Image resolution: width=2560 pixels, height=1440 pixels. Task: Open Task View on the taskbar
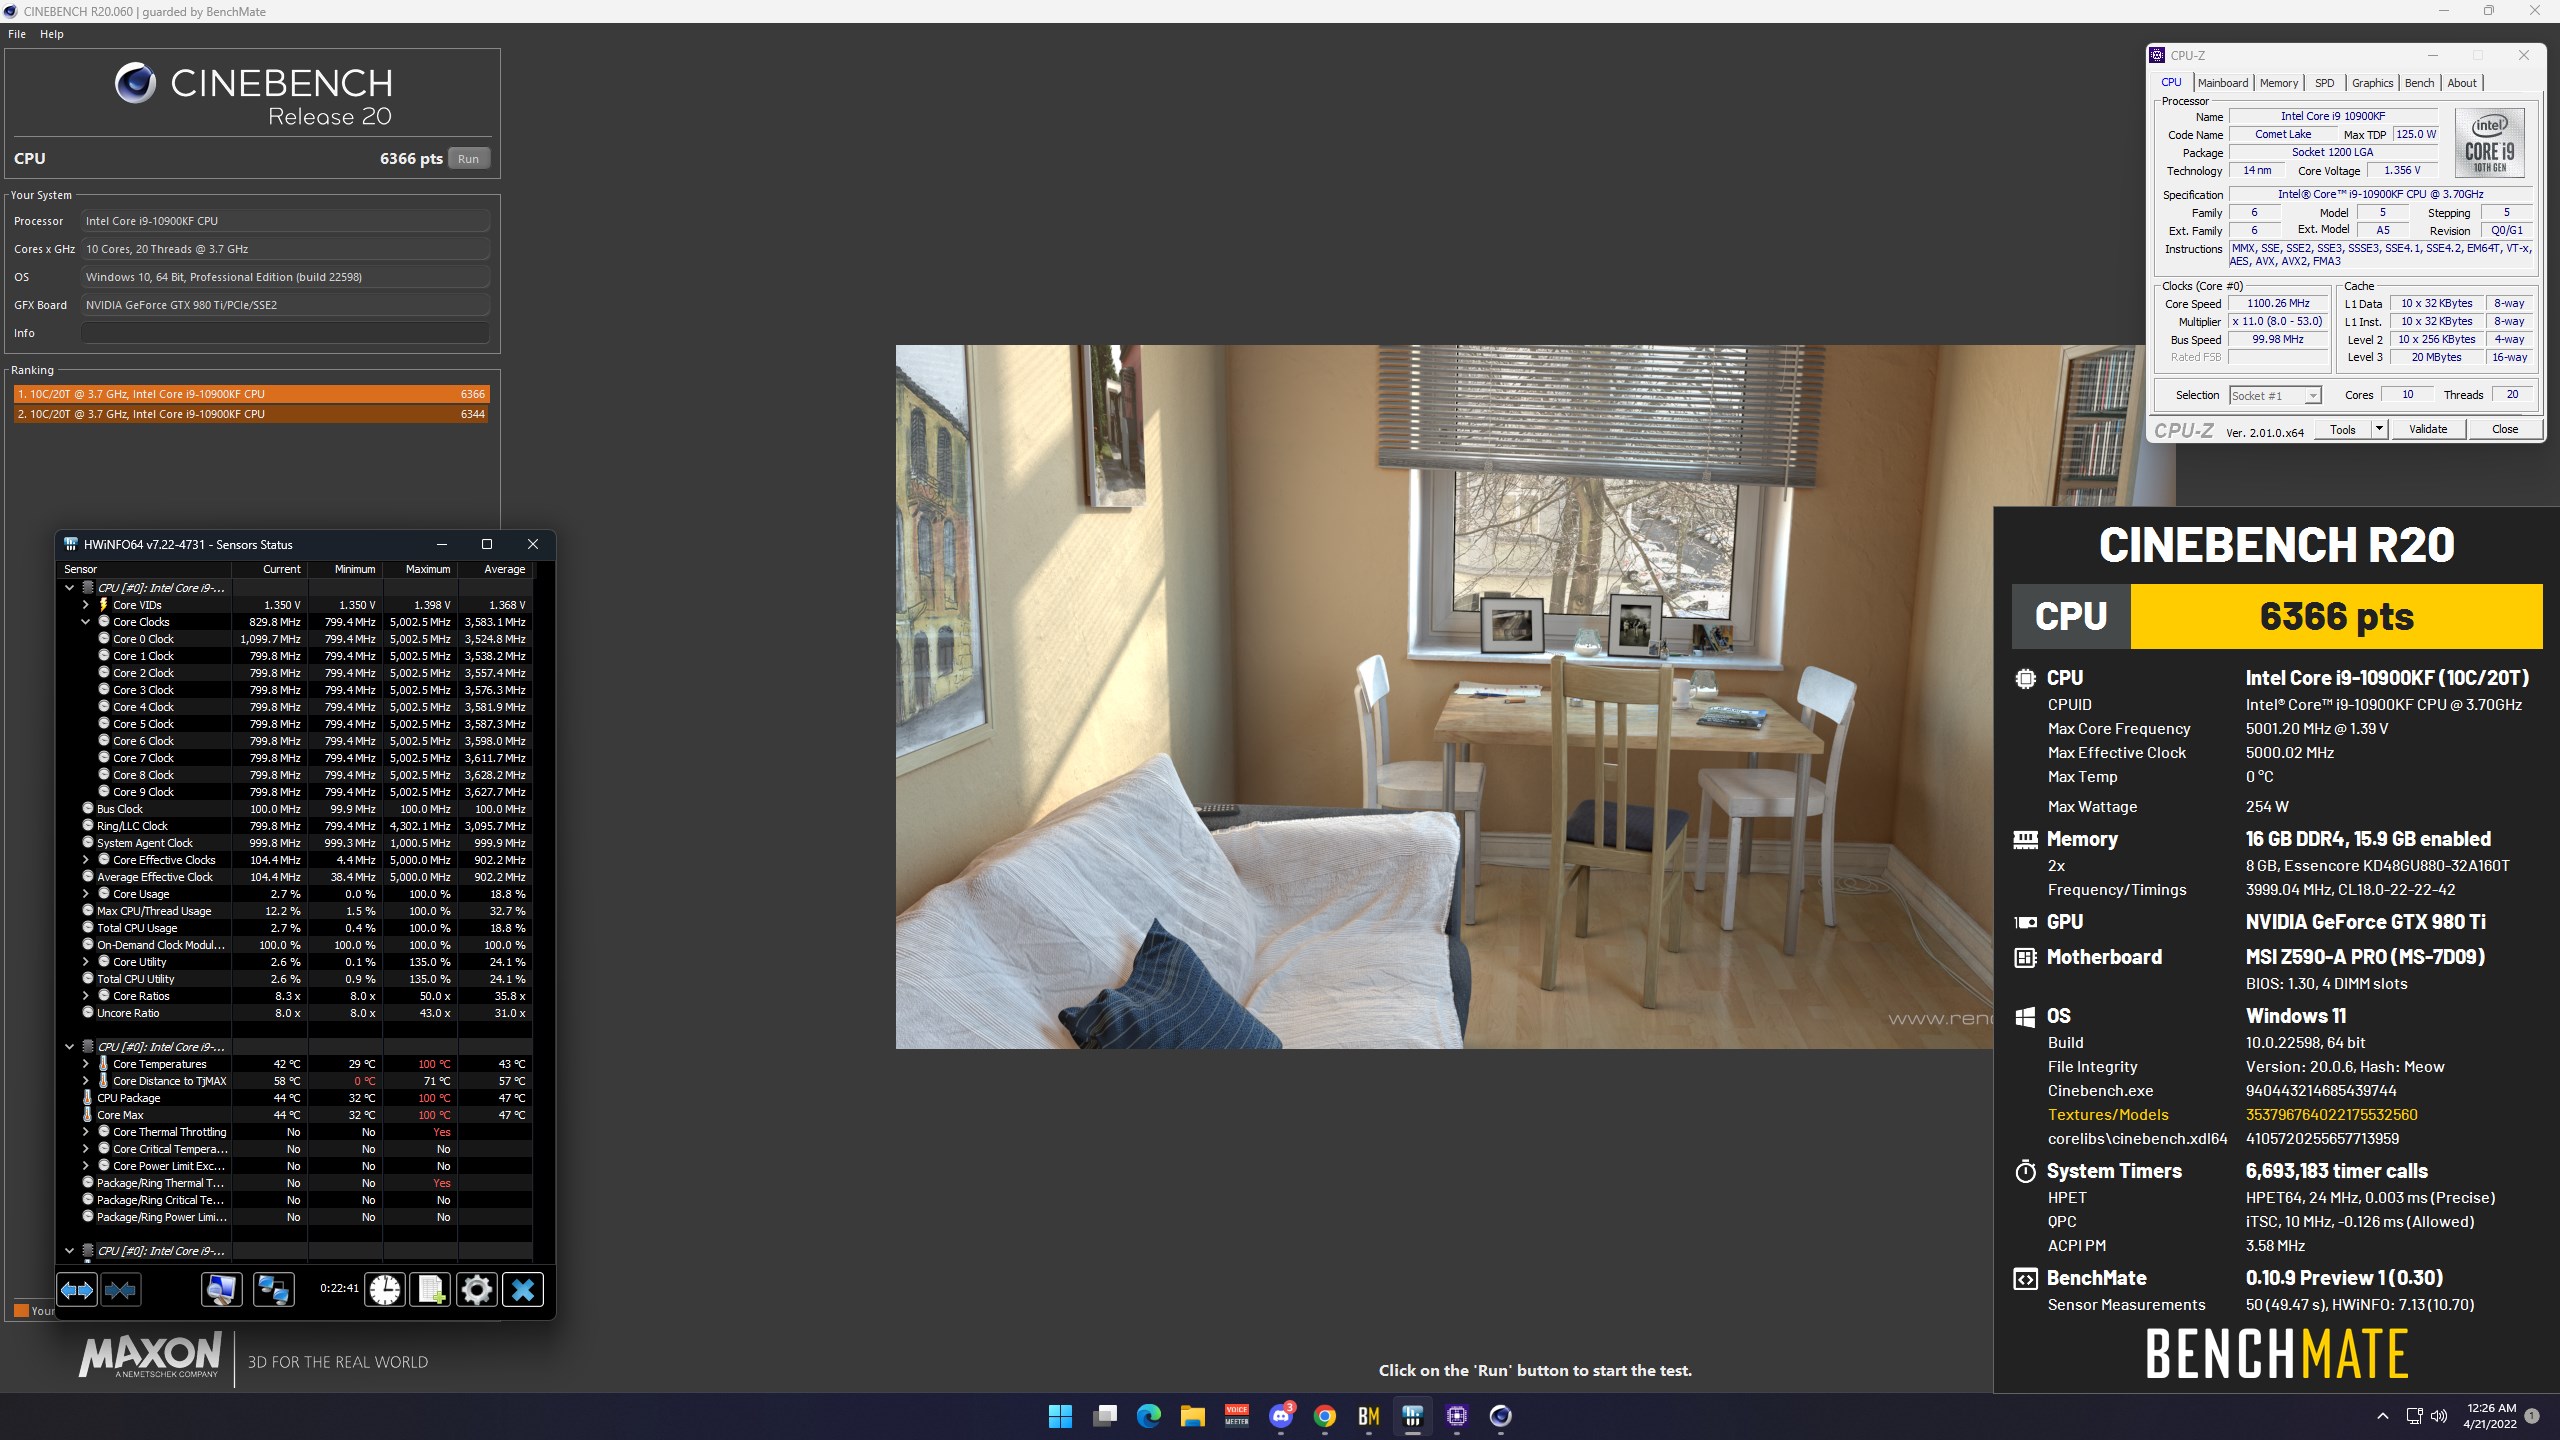pyautogui.click(x=1104, y=1416)
